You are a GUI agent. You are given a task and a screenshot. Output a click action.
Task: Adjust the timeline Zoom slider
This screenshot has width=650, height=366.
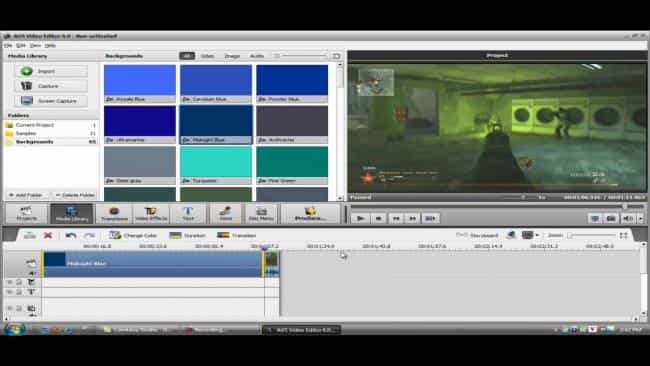click(x=592, y=235)
